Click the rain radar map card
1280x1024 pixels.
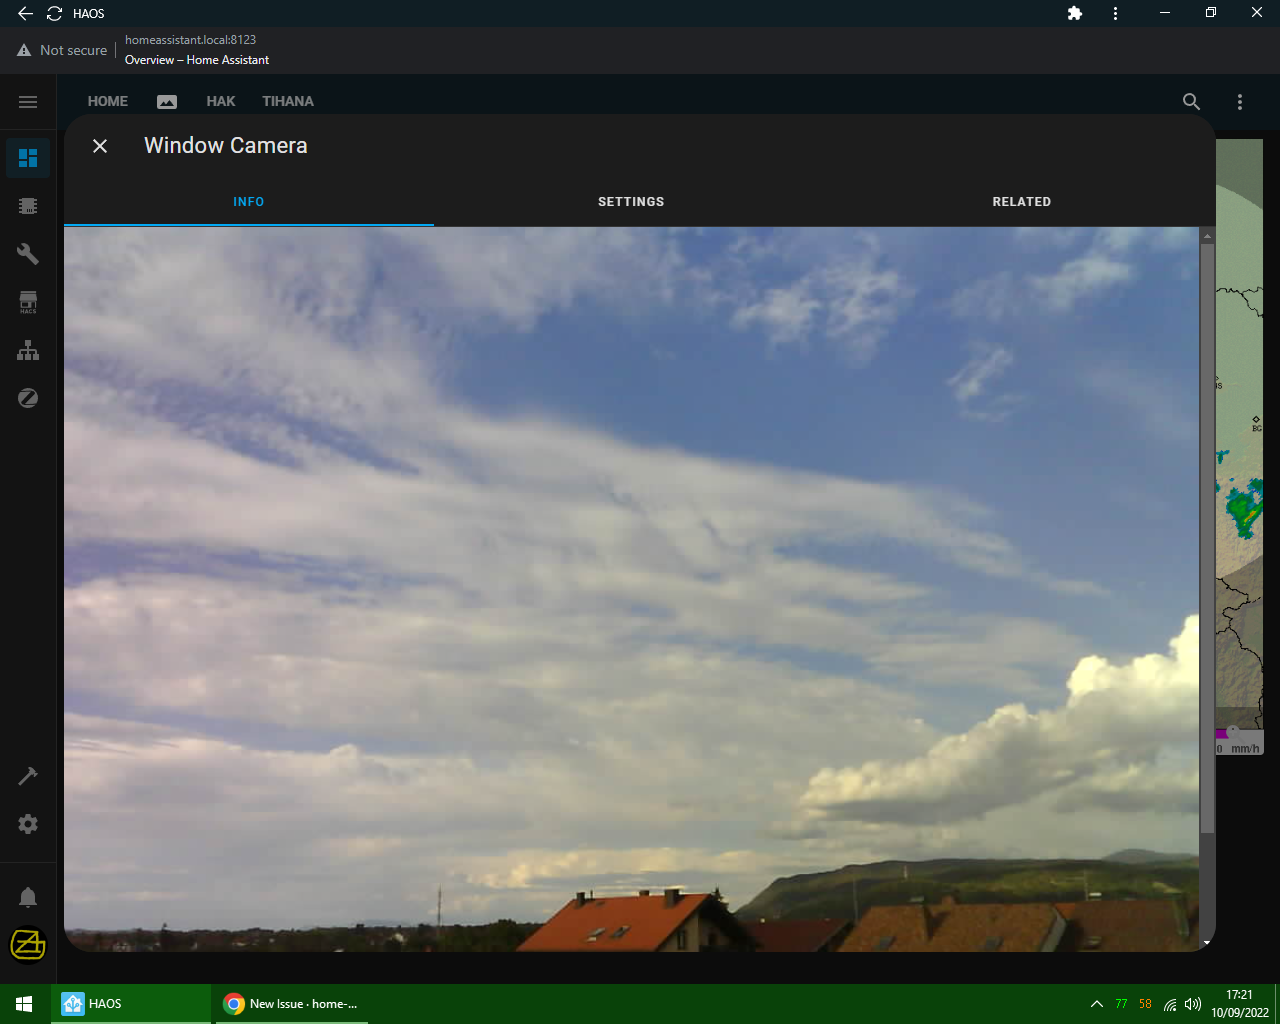(1240, 446)
